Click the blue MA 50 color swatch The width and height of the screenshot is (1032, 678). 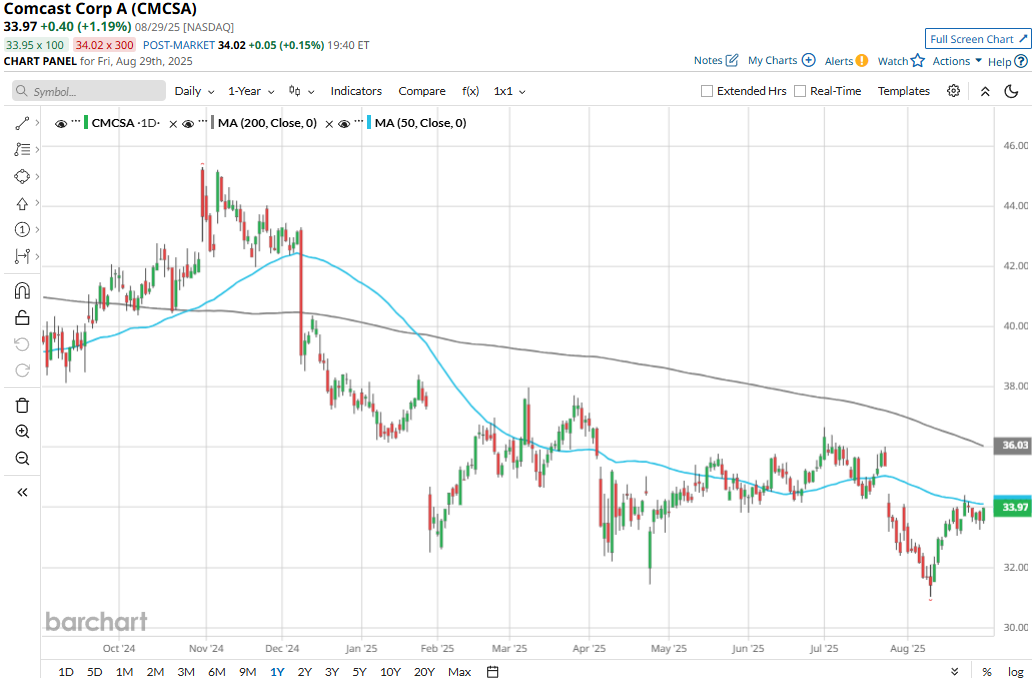[369, 123]
